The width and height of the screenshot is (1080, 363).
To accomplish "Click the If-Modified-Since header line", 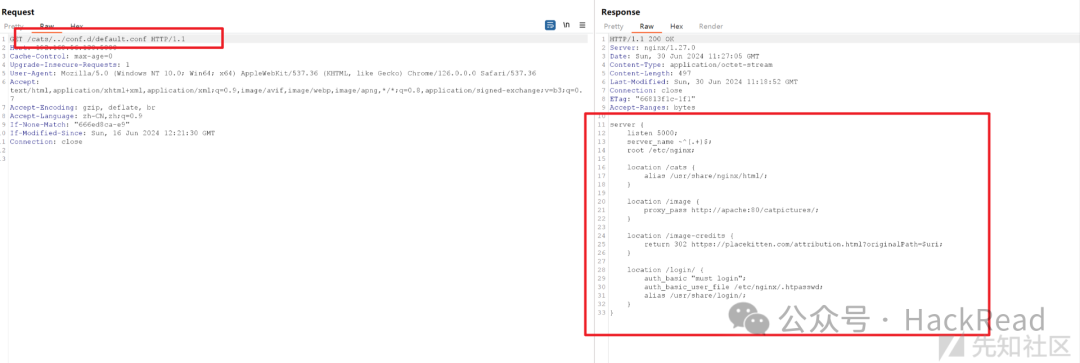I will point(112,133).
